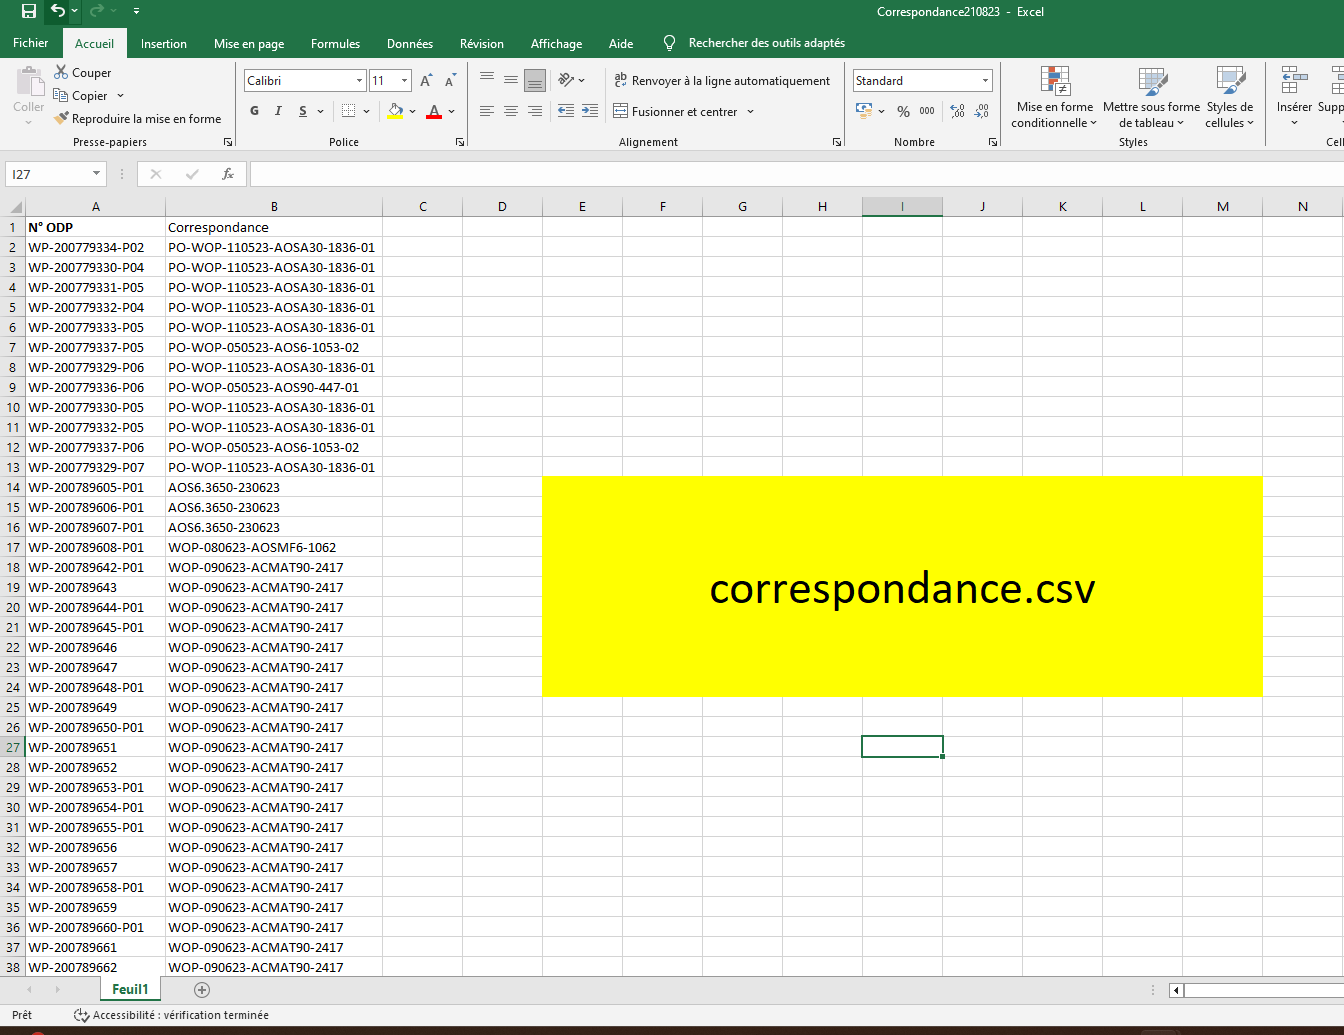Click the Undo arrow icon

click(x=58, y=11)
